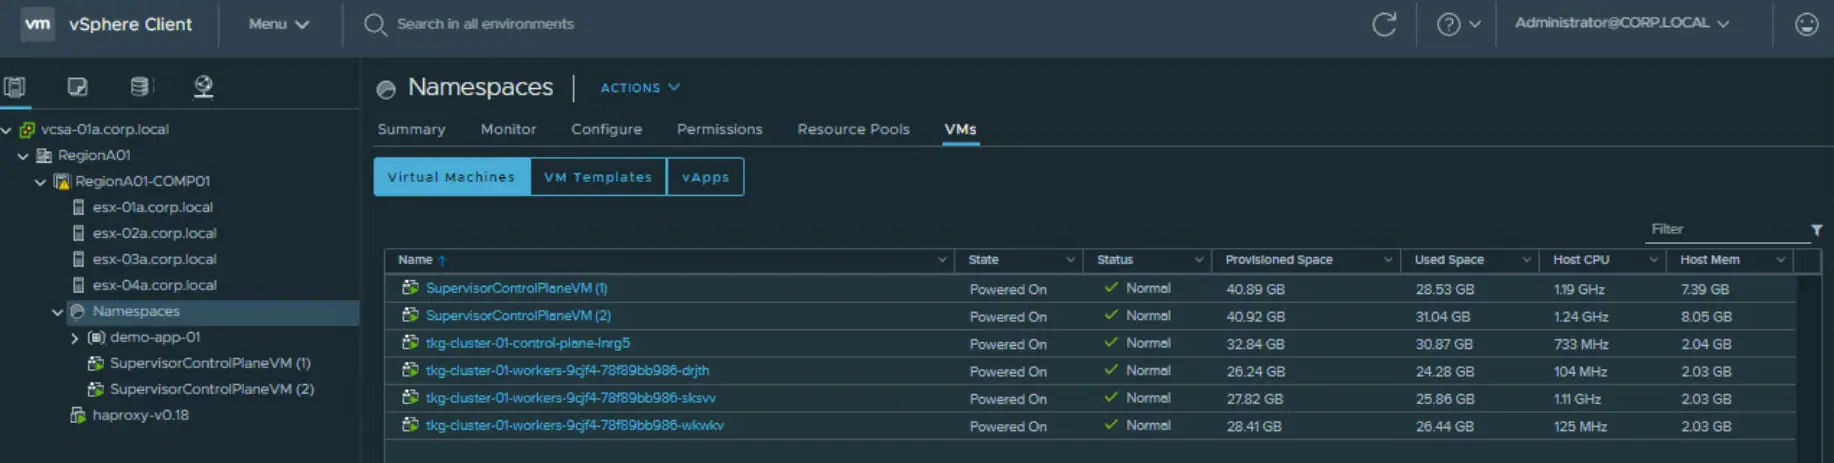Collapse the RegionA01 datacenter node
Image resolution: width=1834 pixels, height=463 pixels.
(x=23, y=156)
